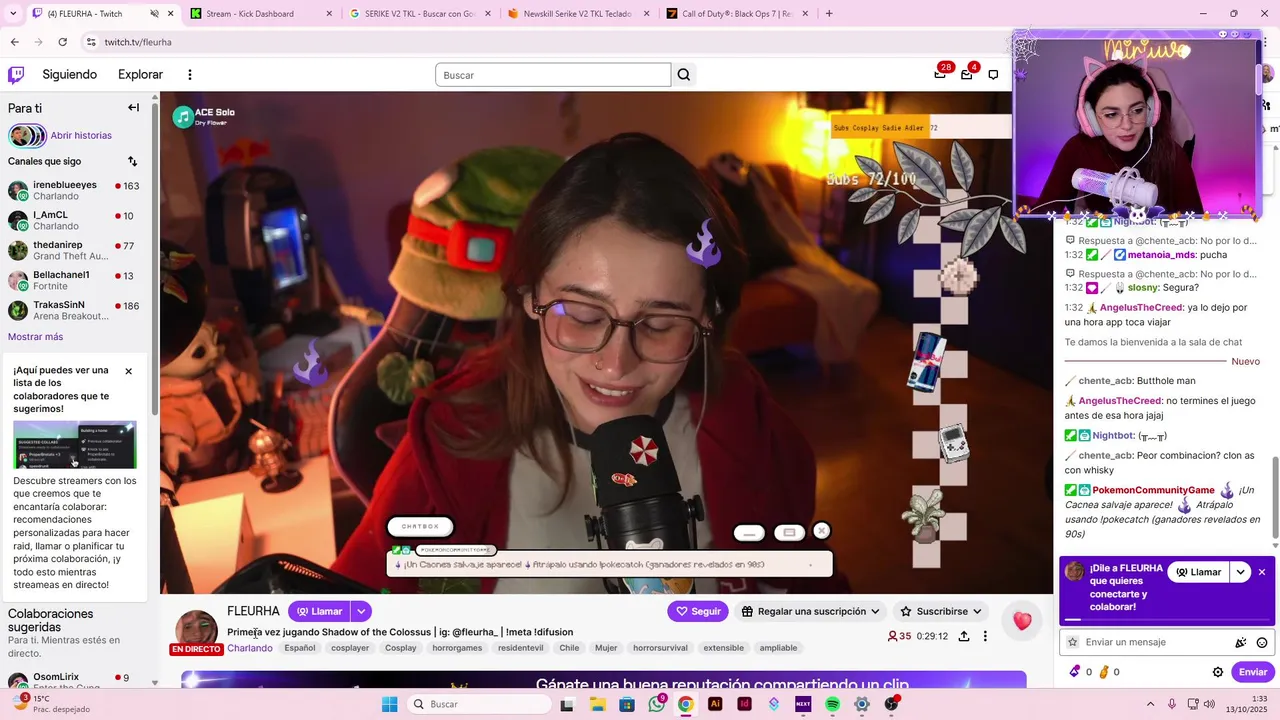1280x720 pixels.
Task: Collapse the Para ti sidebar
Action: click(x=133, y=108)
